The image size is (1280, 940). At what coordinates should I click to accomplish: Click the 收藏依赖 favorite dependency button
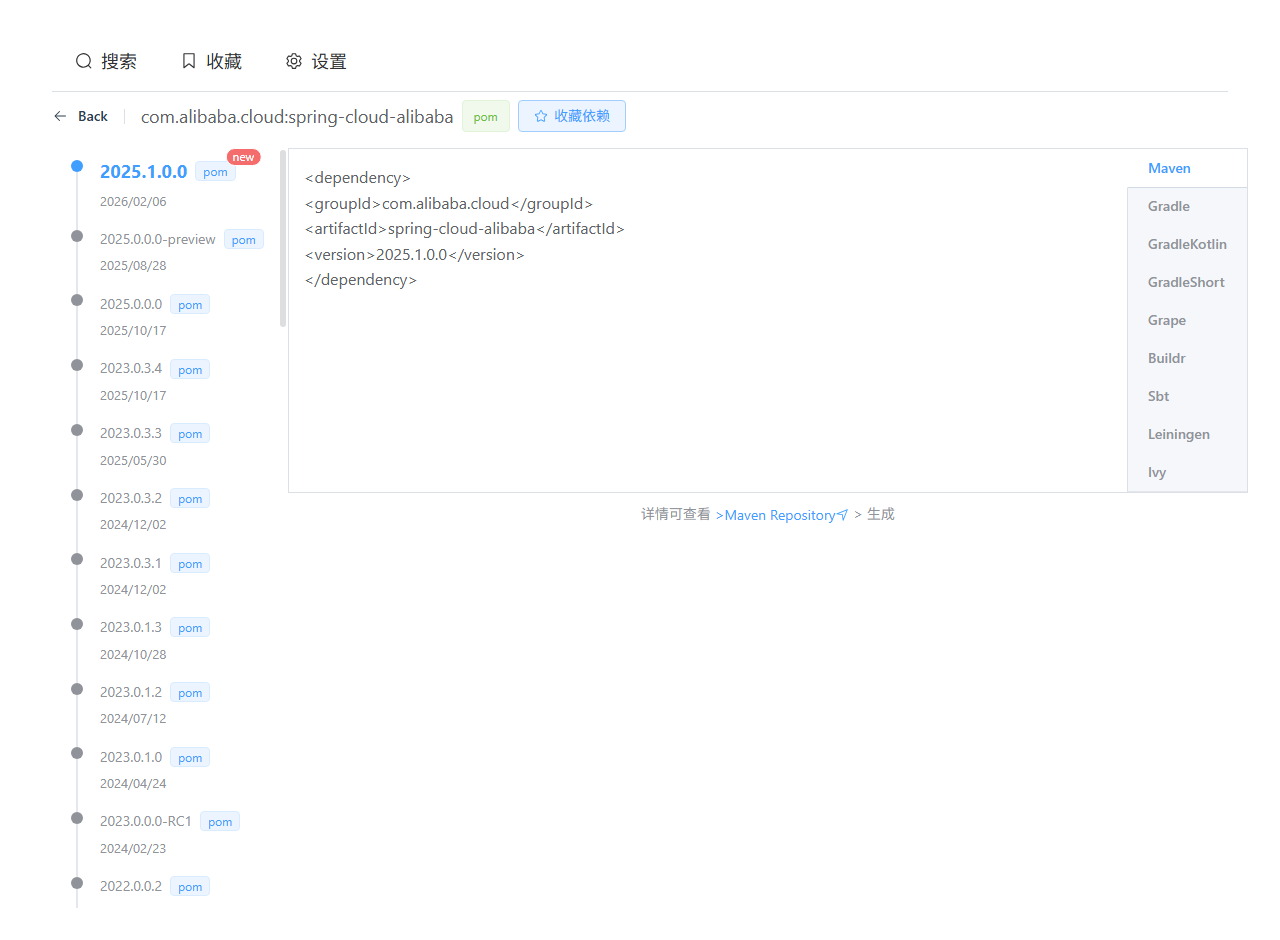(572, 116)
